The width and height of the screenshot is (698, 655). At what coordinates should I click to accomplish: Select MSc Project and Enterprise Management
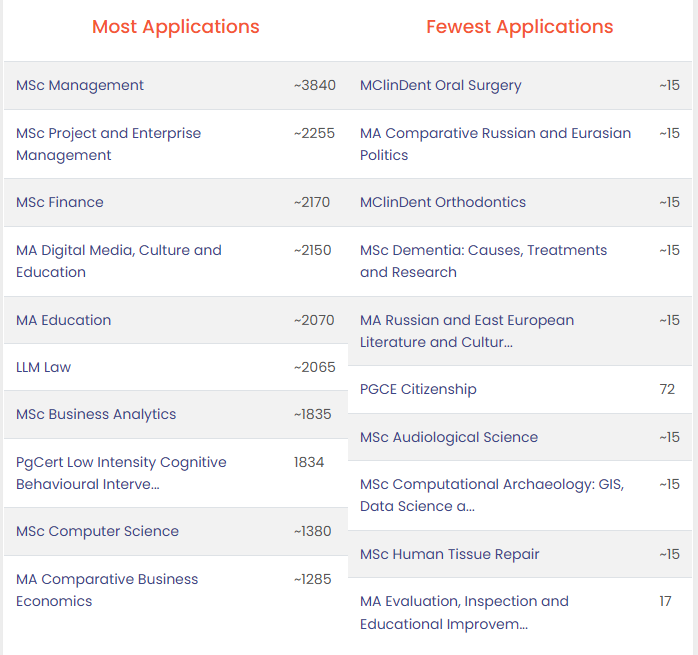108,144
